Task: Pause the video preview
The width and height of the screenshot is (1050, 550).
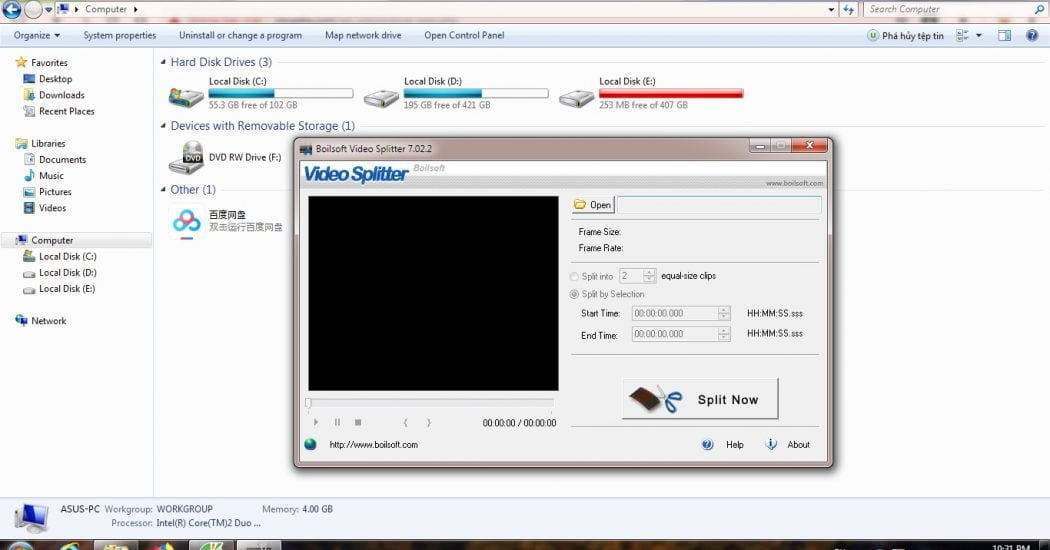Action: click(x=338, y=423)
